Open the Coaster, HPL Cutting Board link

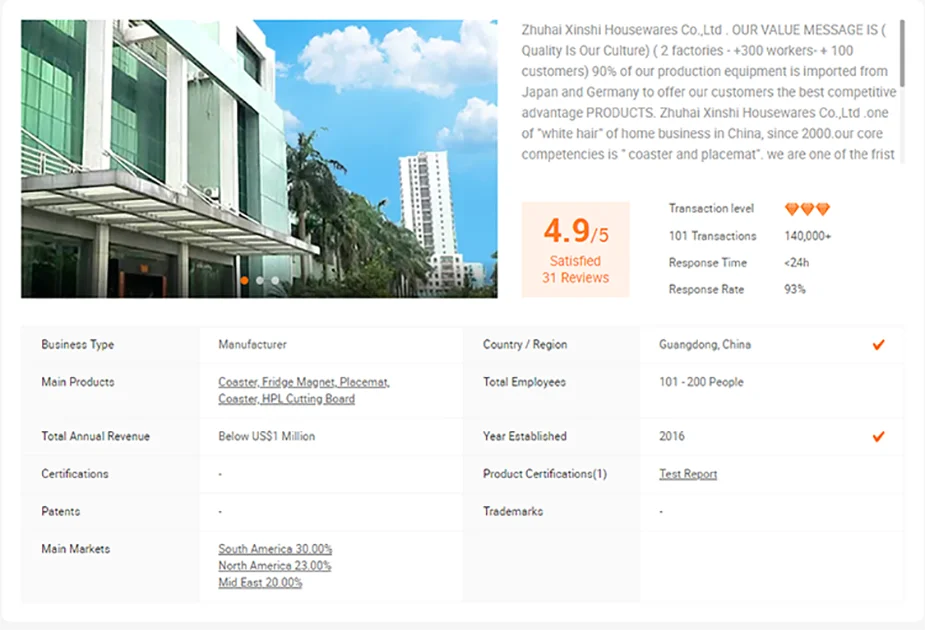[287, 399]
